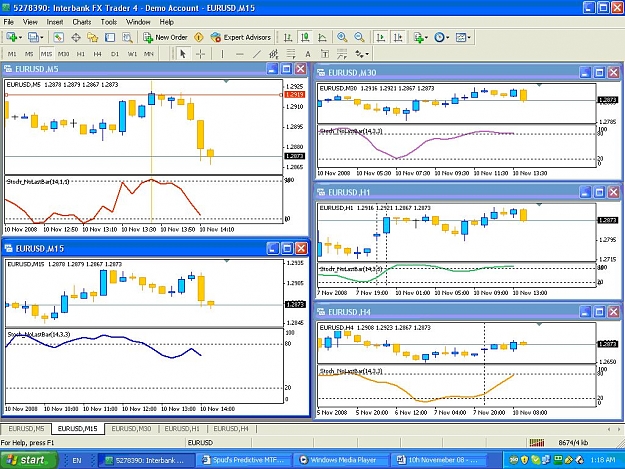Viewport: 625px width, 469px height.
Task: Click the yellow diamond MetaEditor icon
Action: pos(199,37)
